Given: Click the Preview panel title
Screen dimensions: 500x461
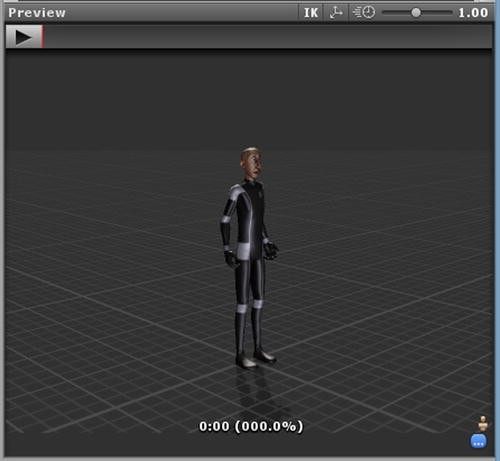Looking at the screenshot, I should coord(37,13).
